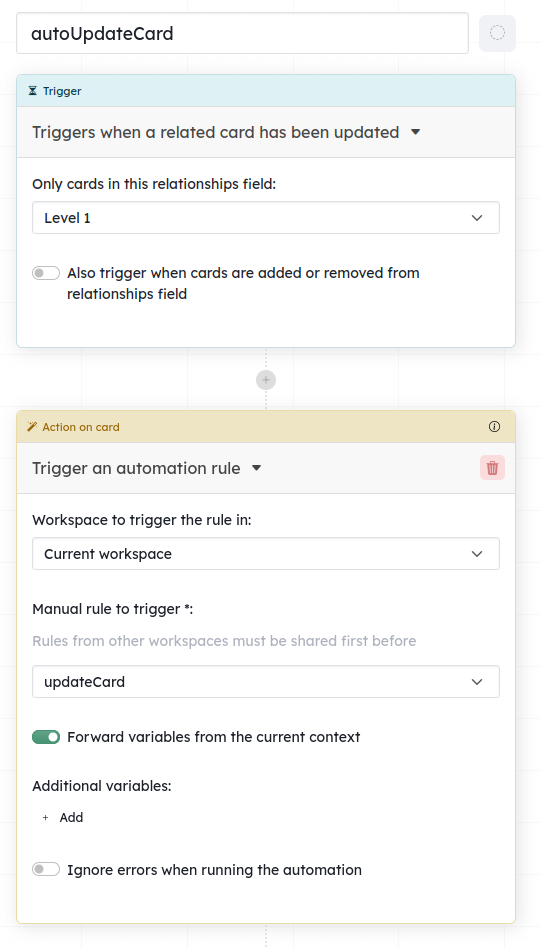Enable trigger when cards are added or removed
Viewport: 541px width, 949px height.
coord(46,273)
